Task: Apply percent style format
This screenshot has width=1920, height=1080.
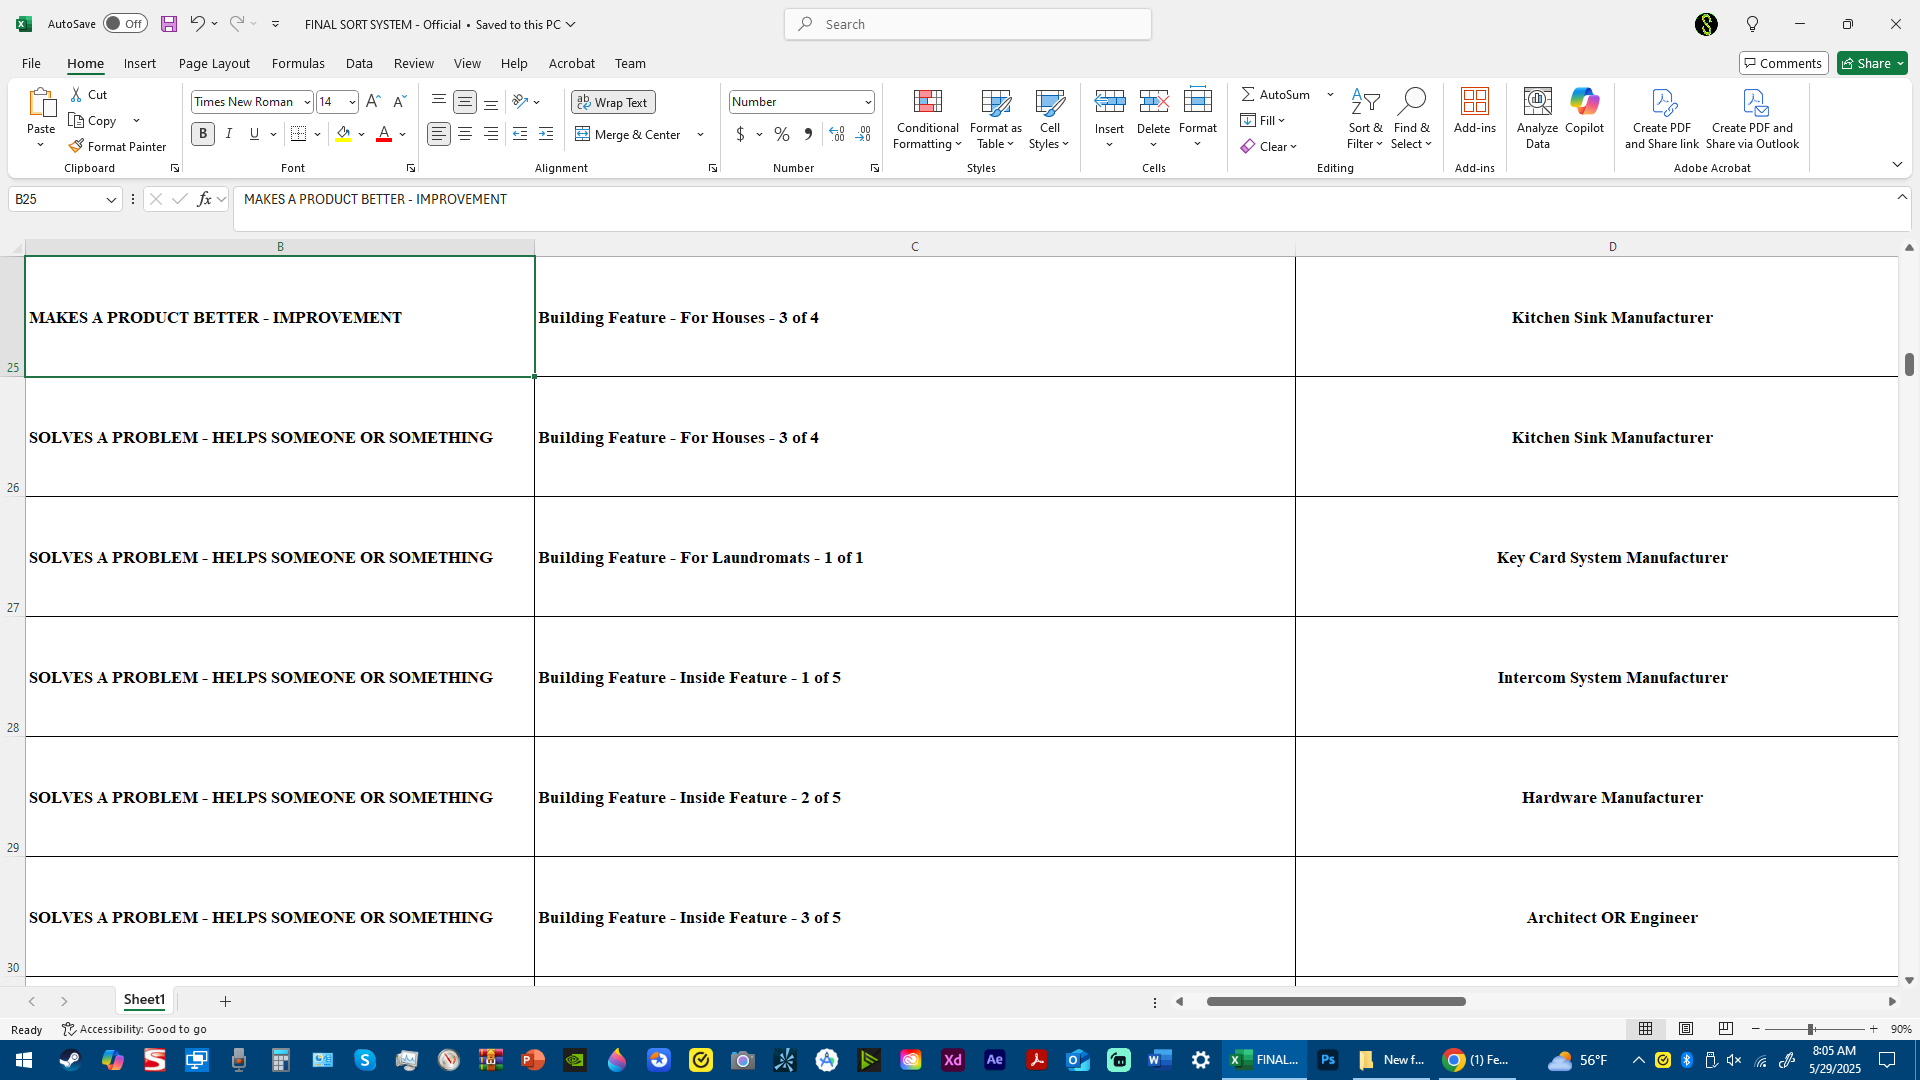Action: (x=782, y=134)
